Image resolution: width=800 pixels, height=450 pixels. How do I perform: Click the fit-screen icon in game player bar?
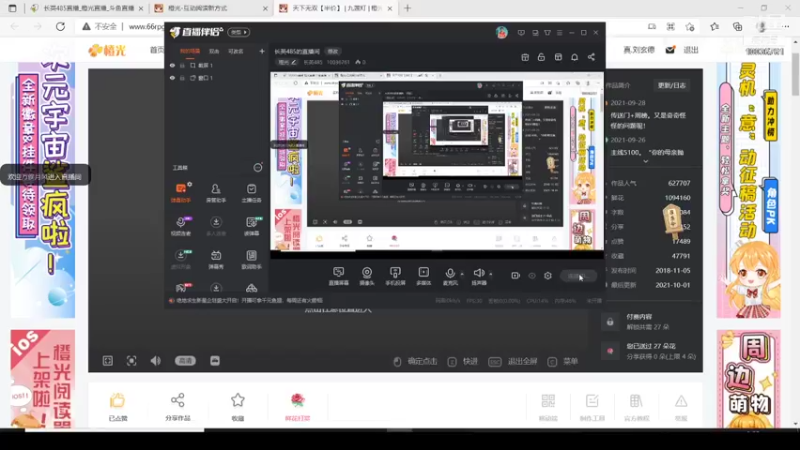coord(108,361)
